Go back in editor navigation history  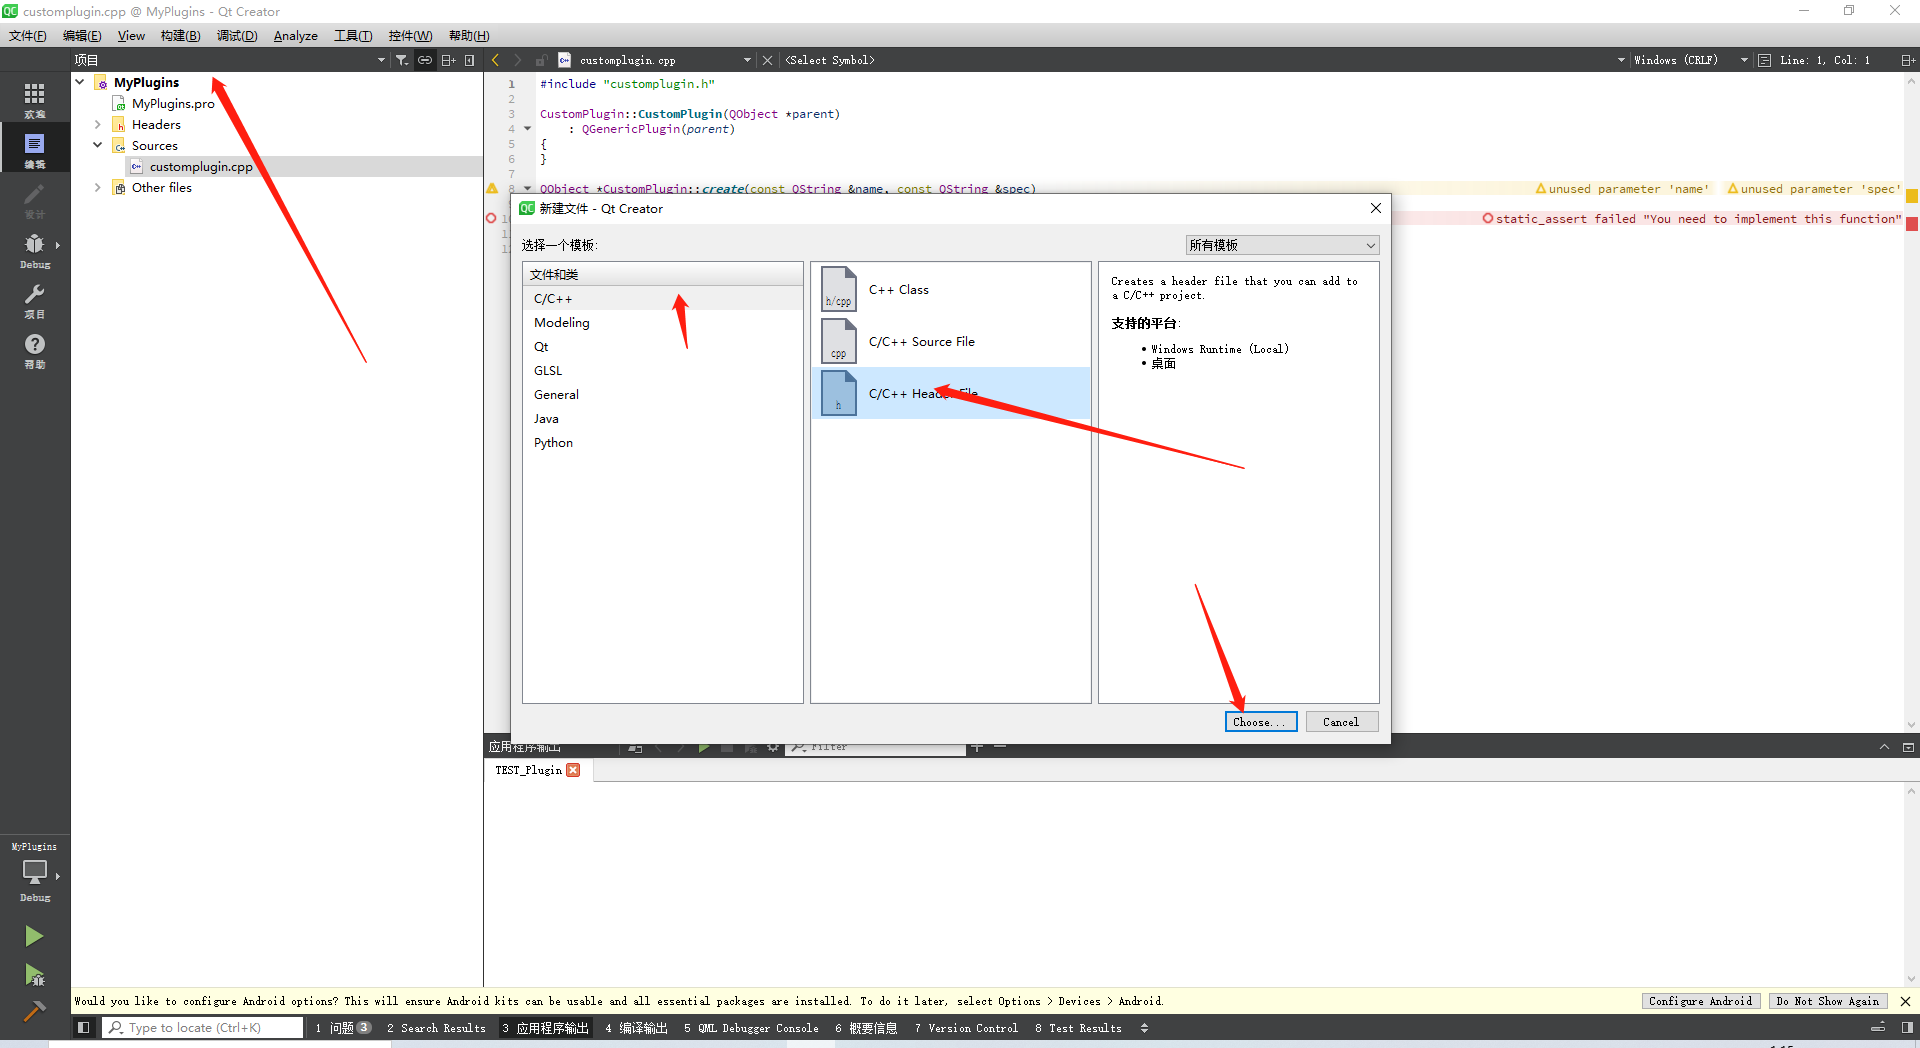tap(495, 60)
